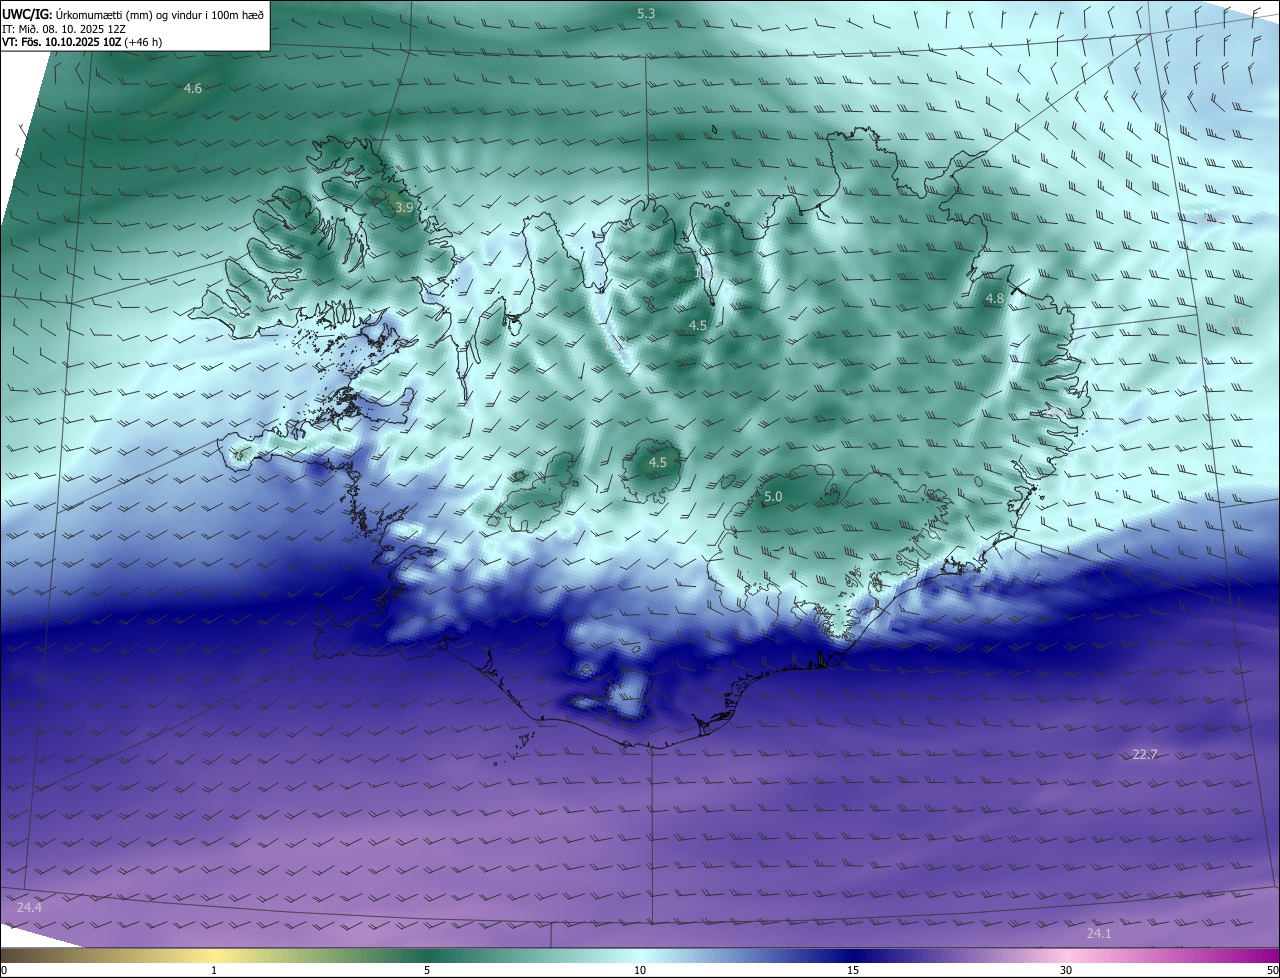Click the '50' tick on the colour scale
Viewport: 1280px width, 978px height.
coord(1272,970)
